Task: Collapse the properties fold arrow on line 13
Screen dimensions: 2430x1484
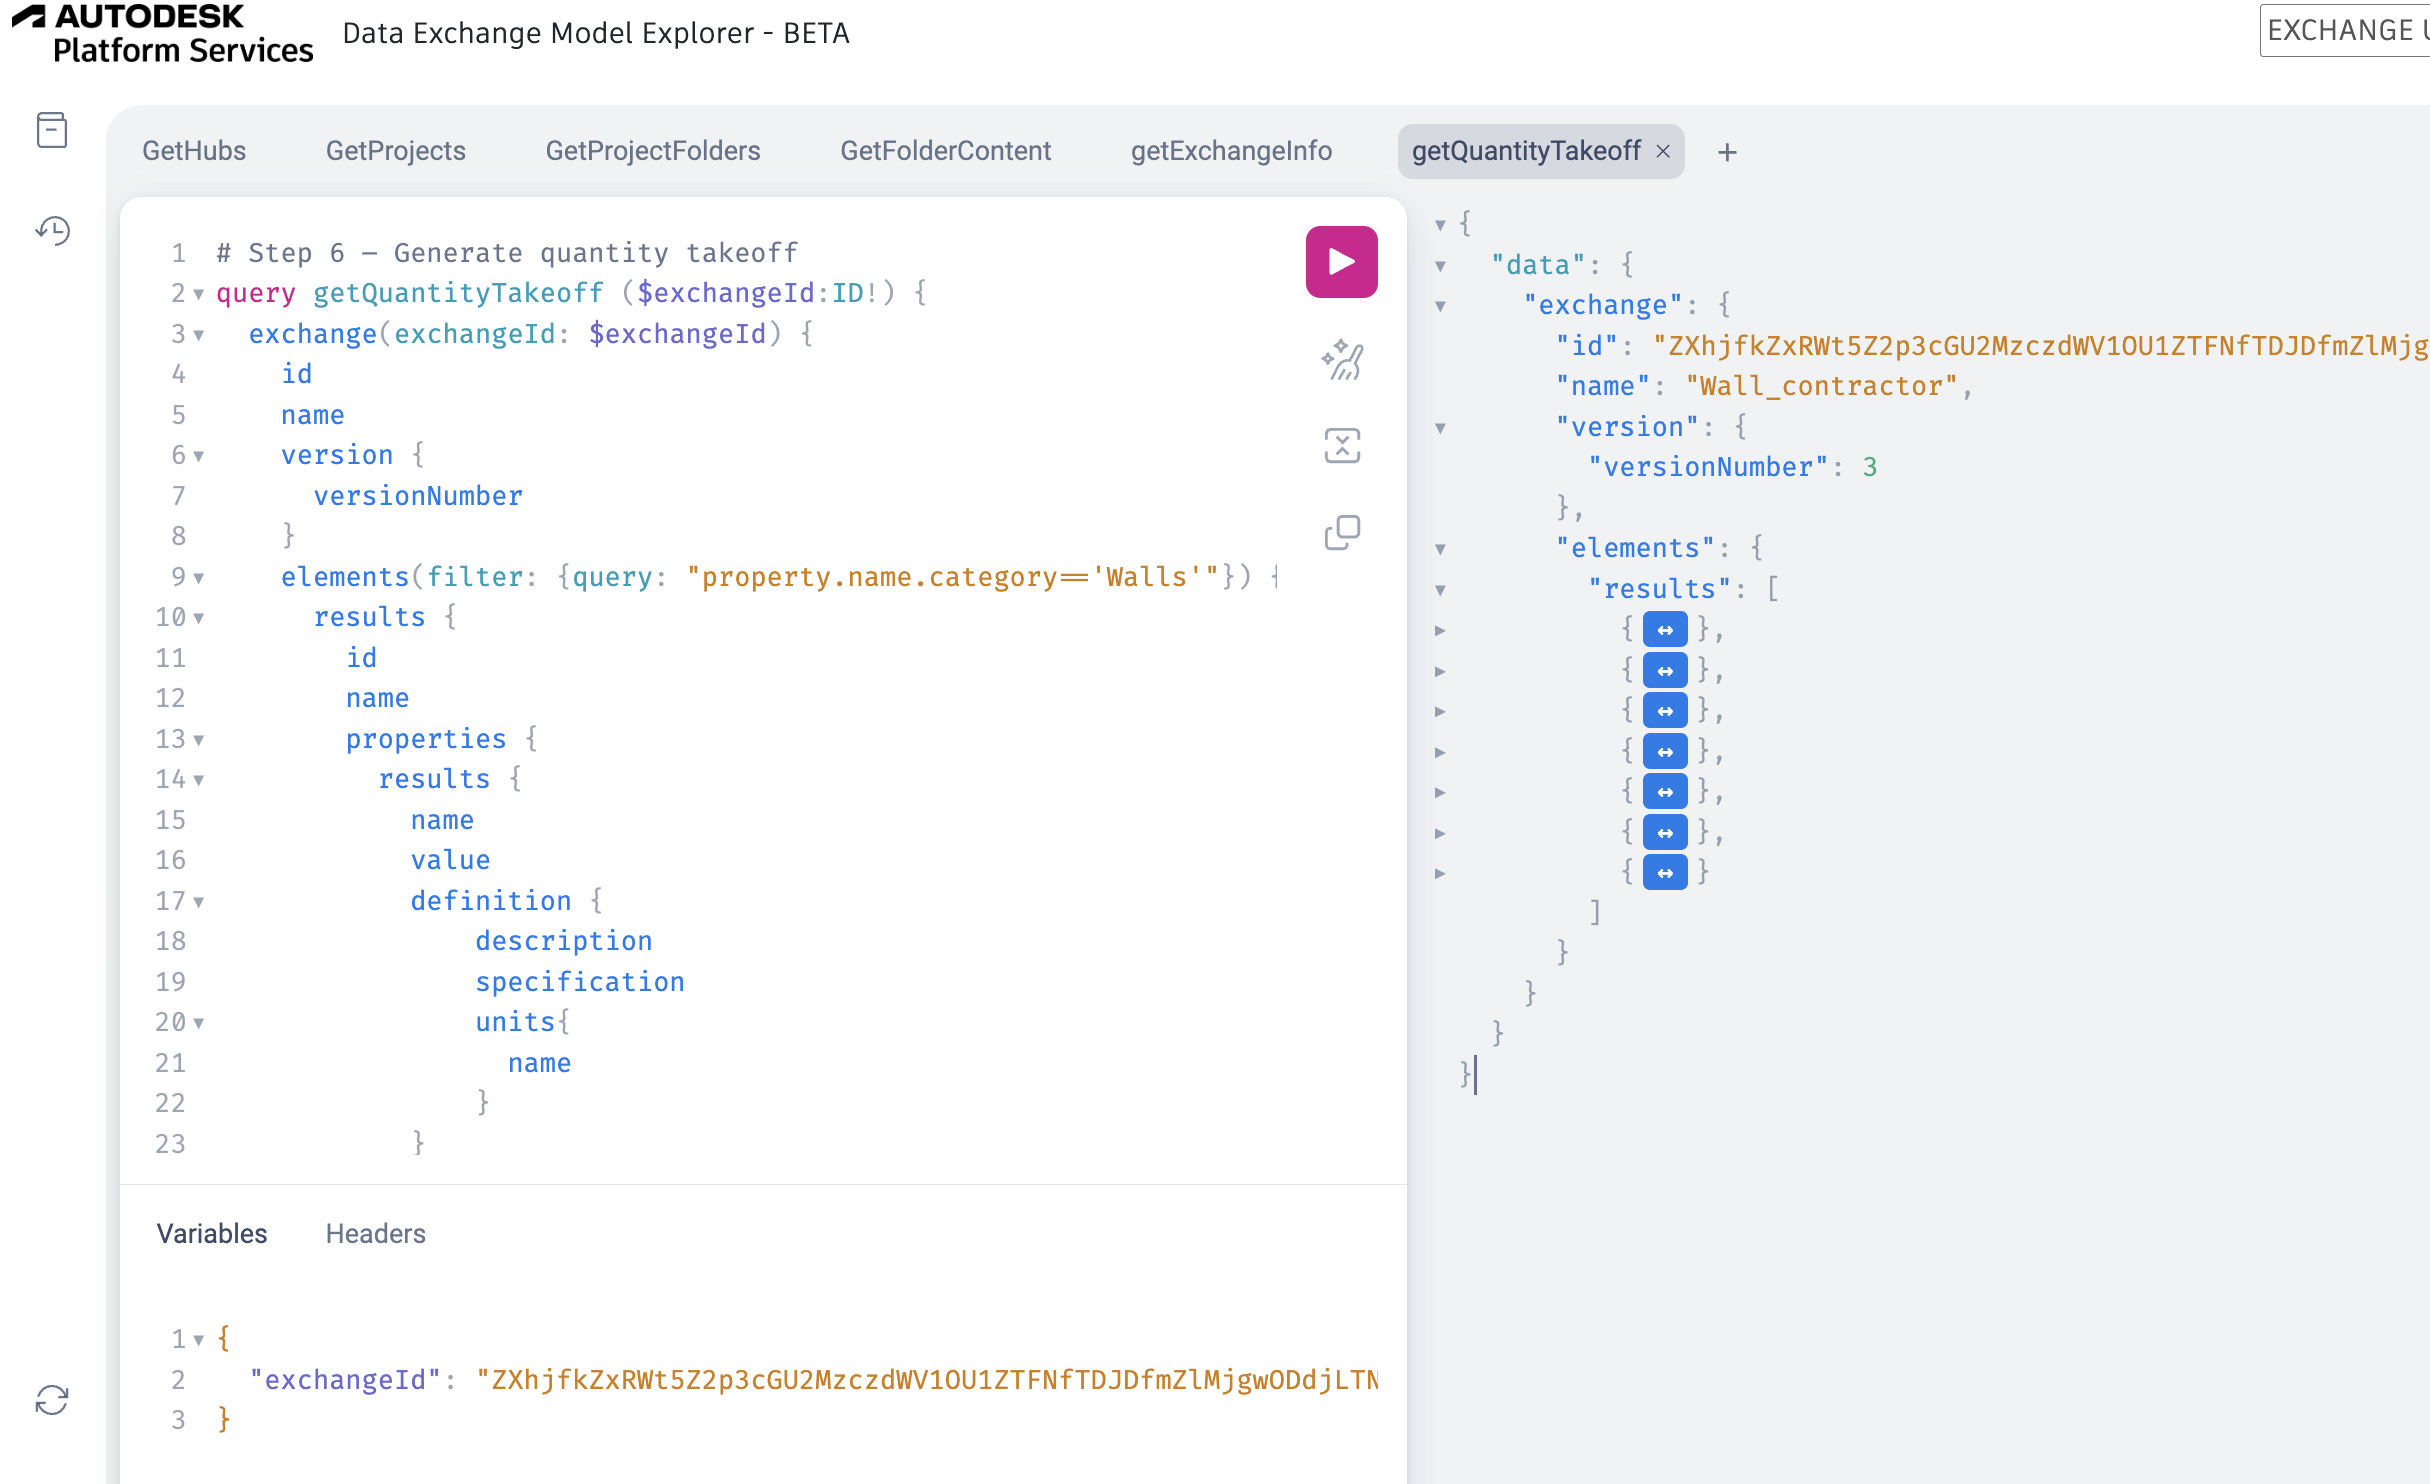Action: 199,740
